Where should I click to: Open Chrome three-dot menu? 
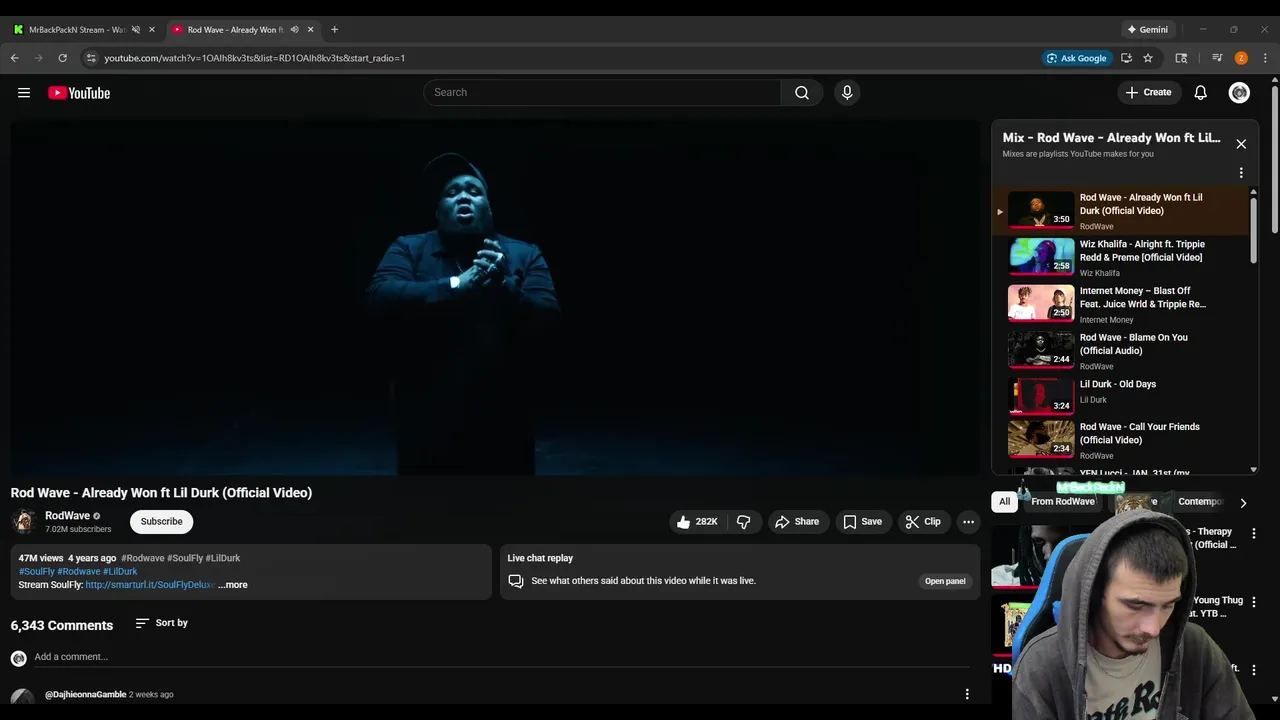click(x=1265, y=58)
